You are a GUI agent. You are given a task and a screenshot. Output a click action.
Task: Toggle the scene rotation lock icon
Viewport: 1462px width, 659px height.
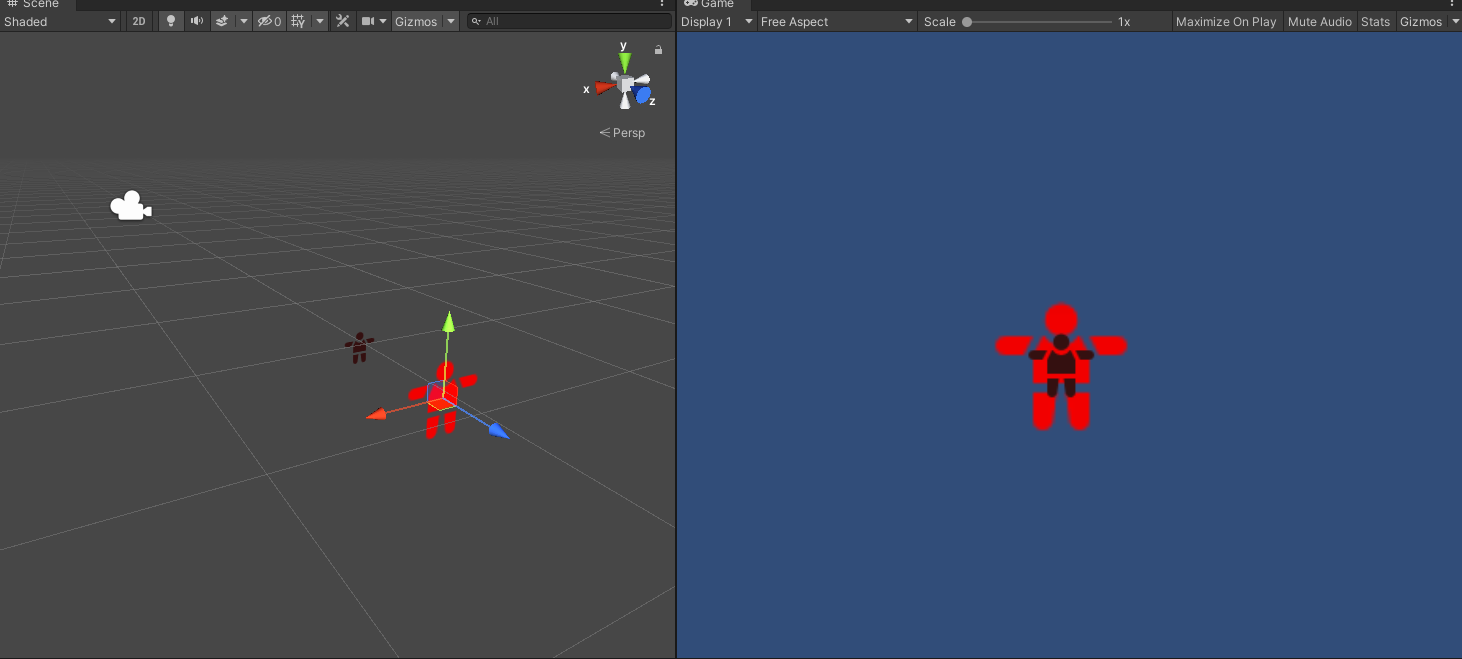(x=658, y=49)
